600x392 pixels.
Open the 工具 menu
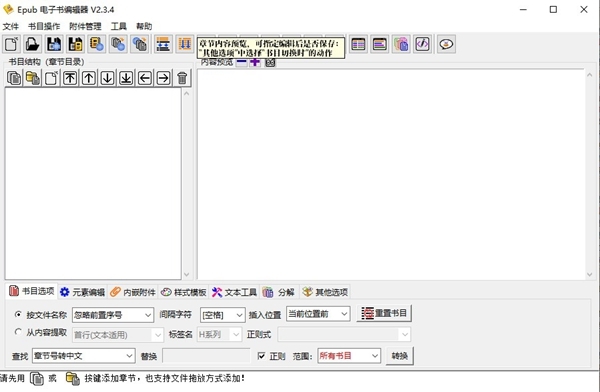(119, 26)
